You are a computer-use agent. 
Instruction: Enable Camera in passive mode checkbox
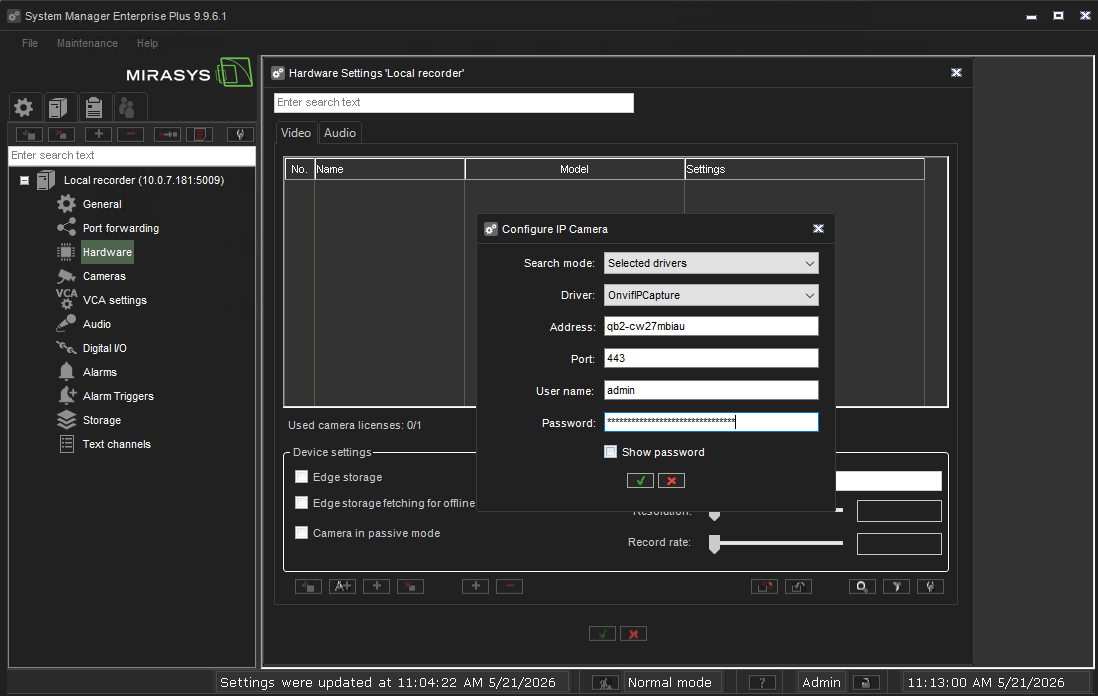point(302,533)
